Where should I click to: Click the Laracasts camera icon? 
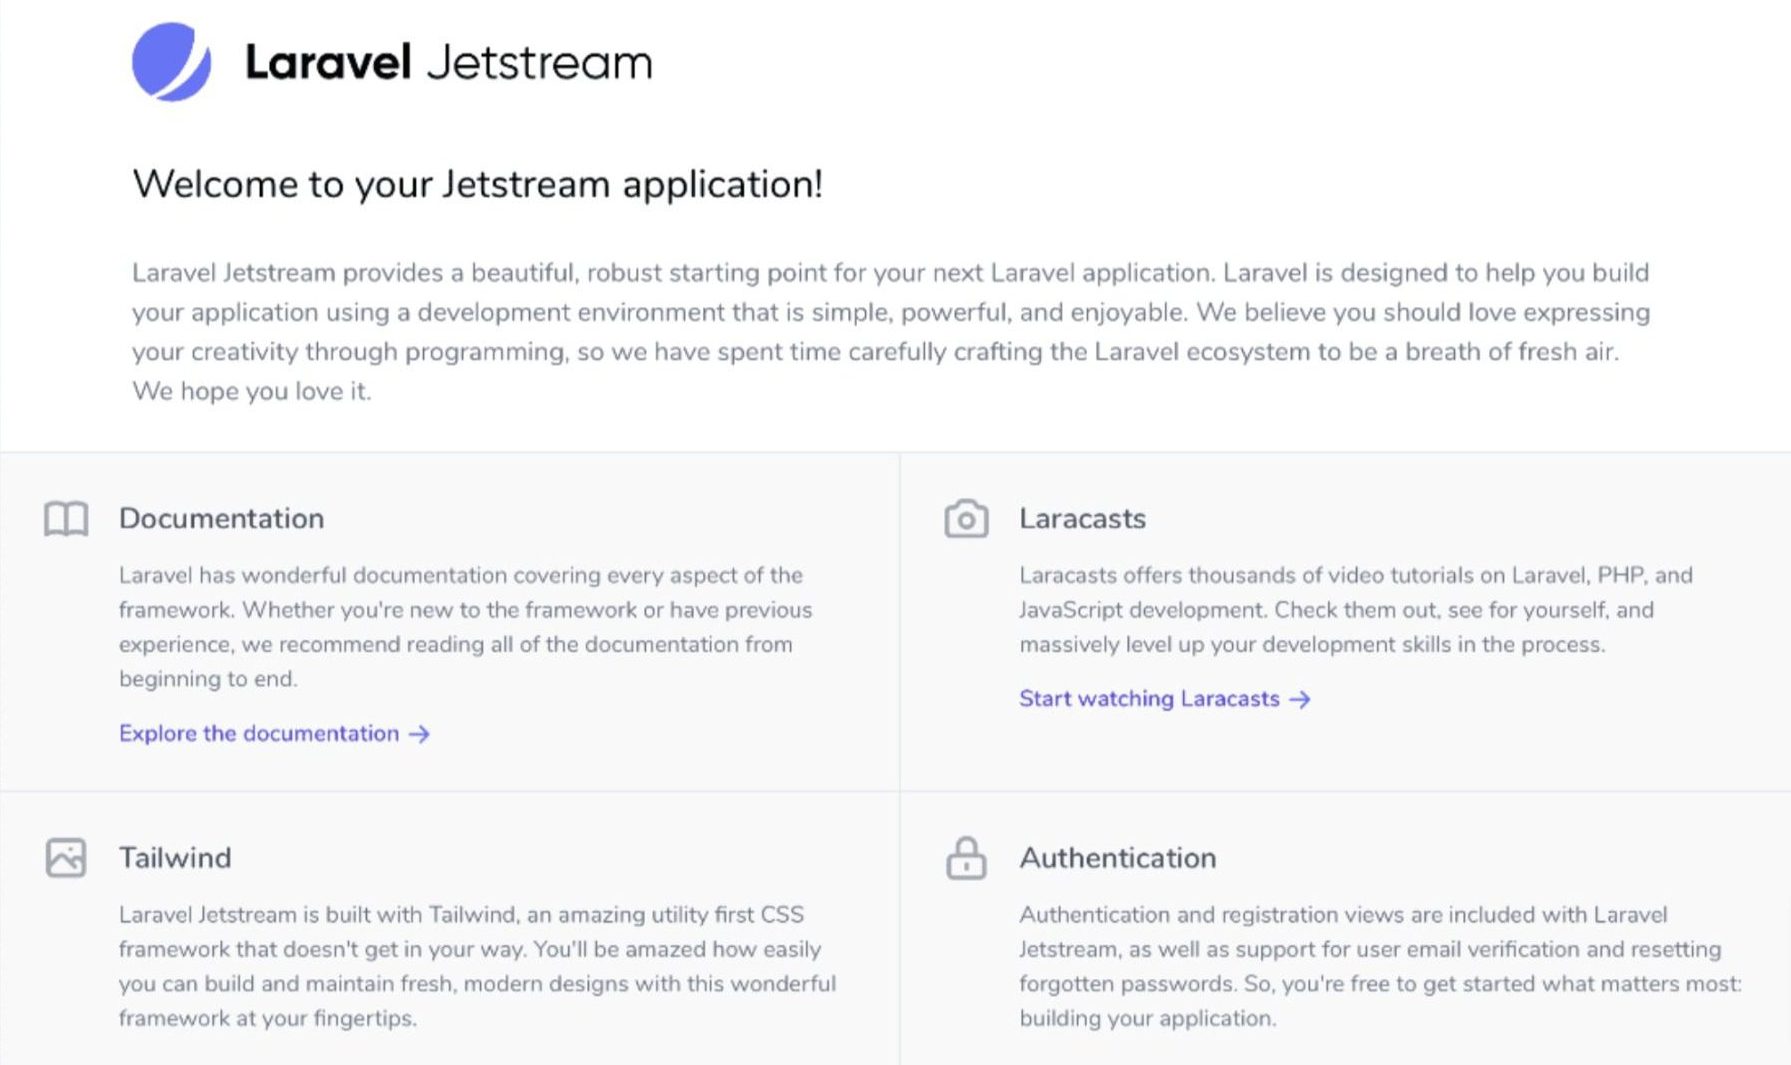click(x=964, y=519)
